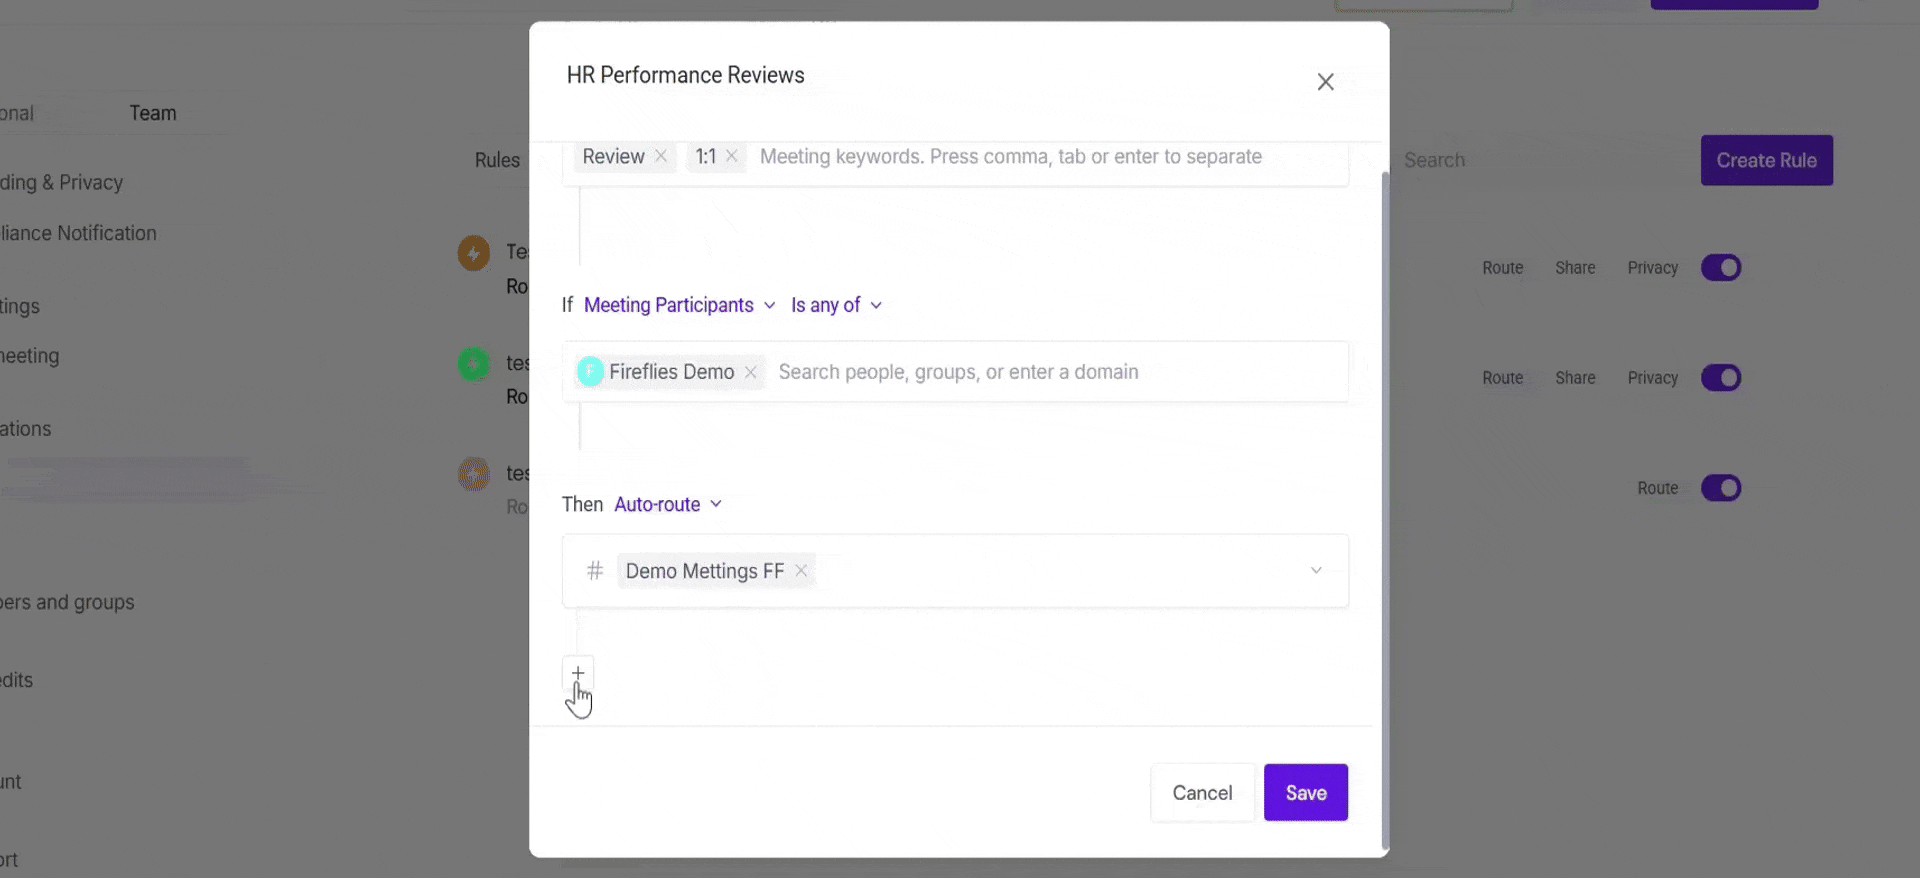Click the meeting keywords input field

pos(1011,156)
